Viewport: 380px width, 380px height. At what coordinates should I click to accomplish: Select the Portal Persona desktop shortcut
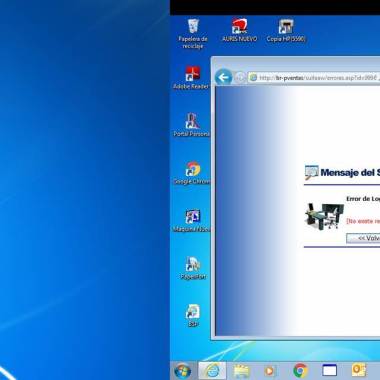point(192,125)
